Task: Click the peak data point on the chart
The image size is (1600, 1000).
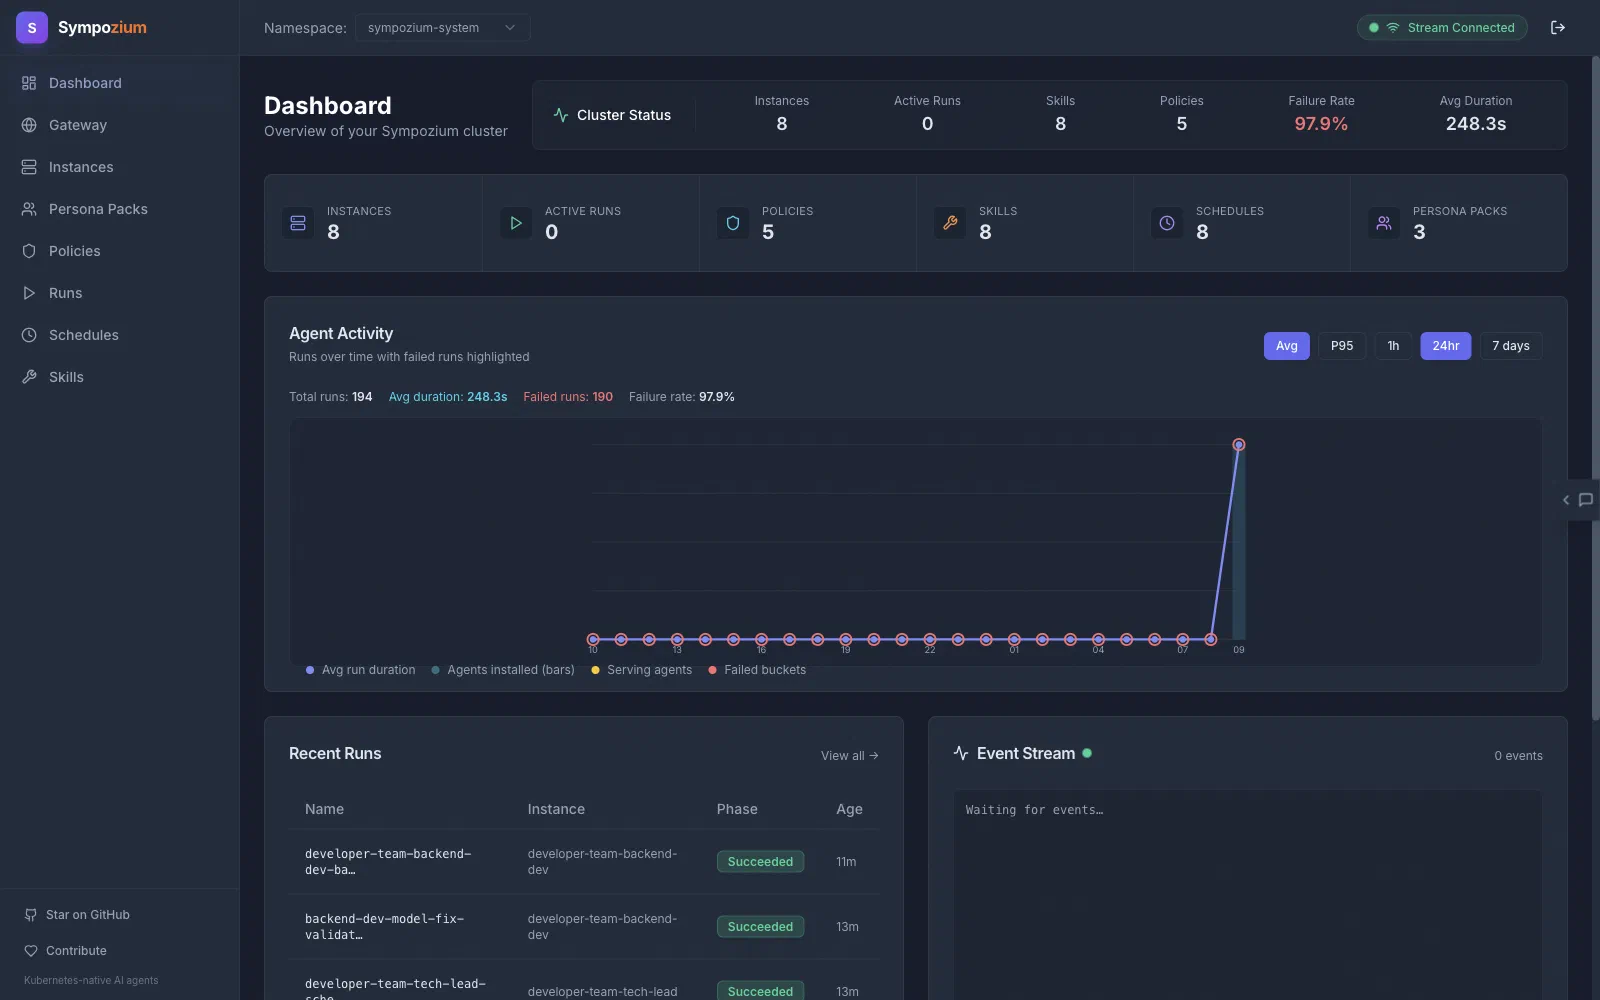Action: pyautogui.click(x=1239, y=445)
